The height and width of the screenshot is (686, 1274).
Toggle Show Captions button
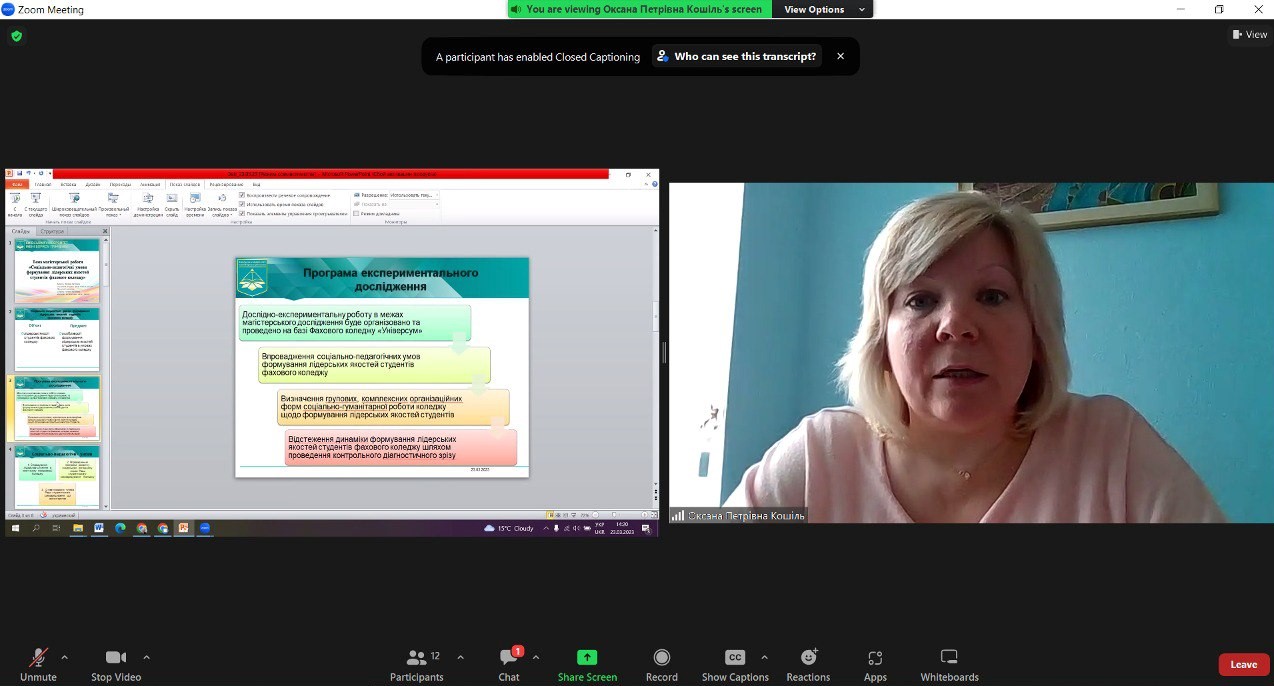pos(735,658)
